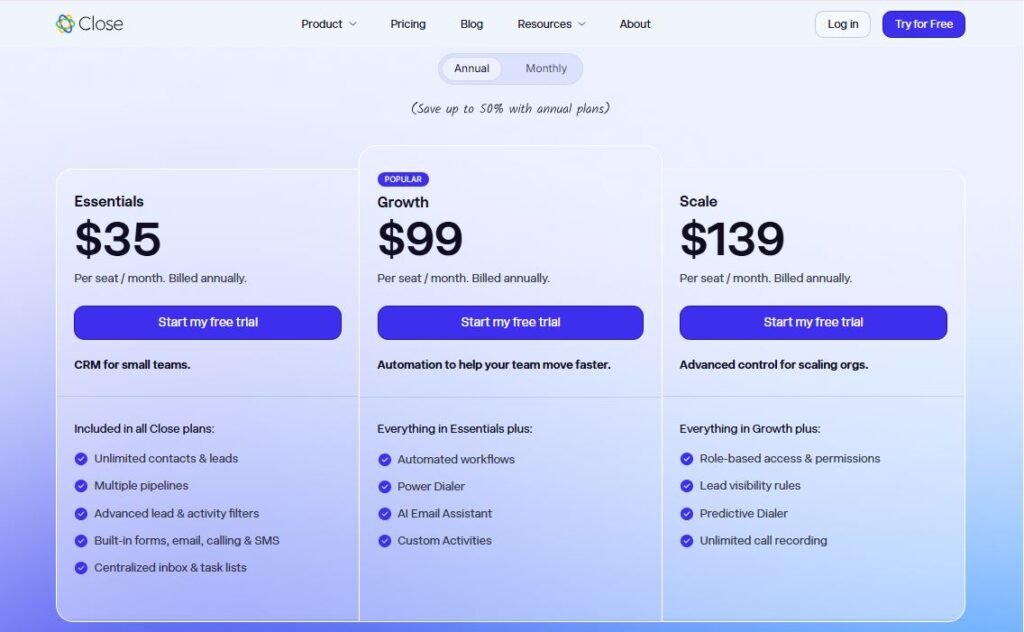The width and height of the screenshot is (1024, 632).
Task: Switch billing to Monthly
Action: (545, 68)
